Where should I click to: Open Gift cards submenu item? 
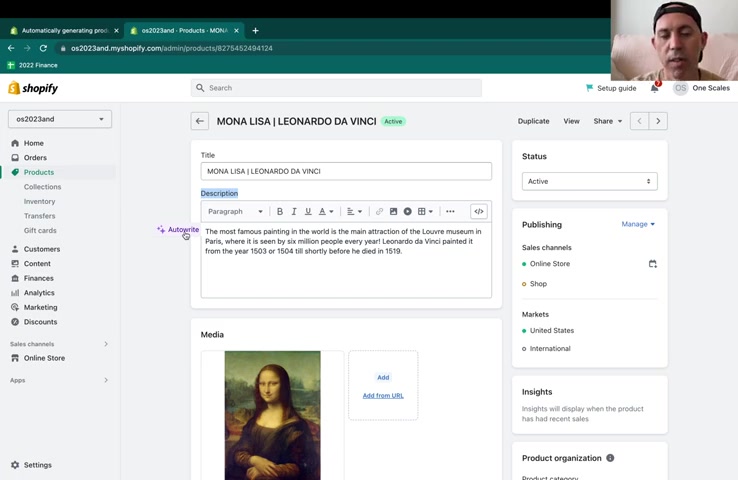click(x=40, y=231)
